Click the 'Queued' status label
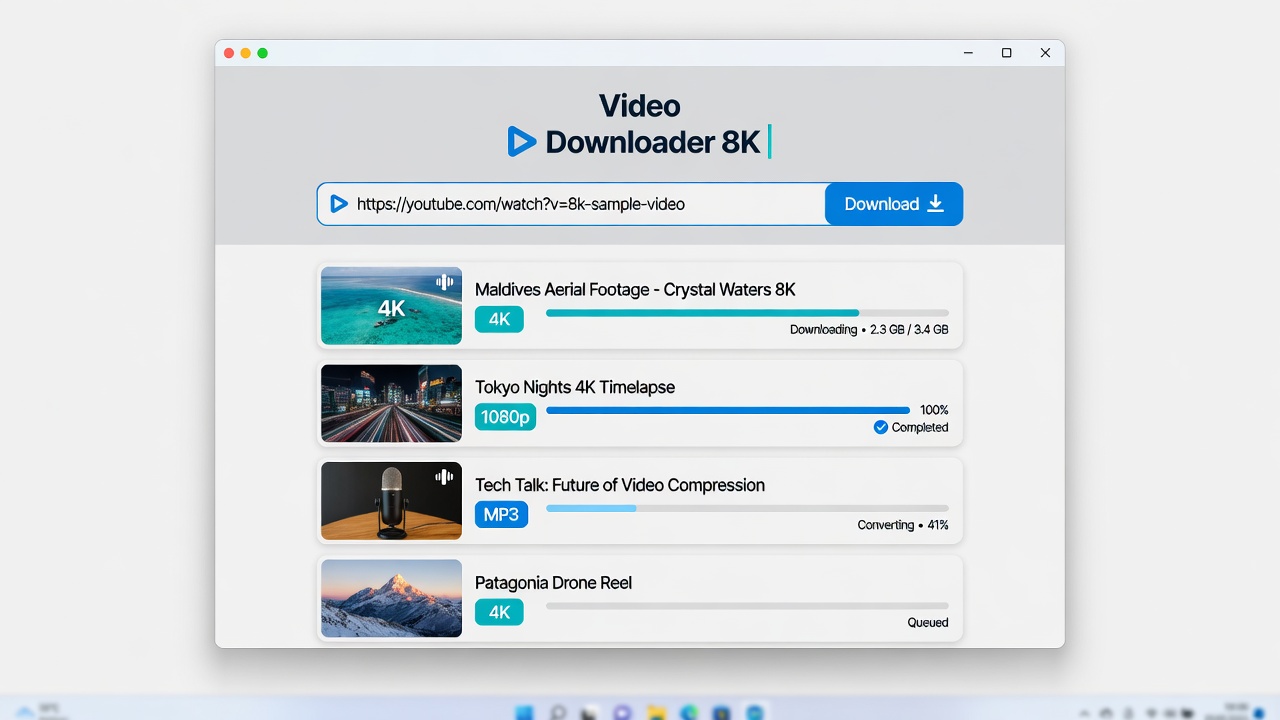 [x=928, y=622]
